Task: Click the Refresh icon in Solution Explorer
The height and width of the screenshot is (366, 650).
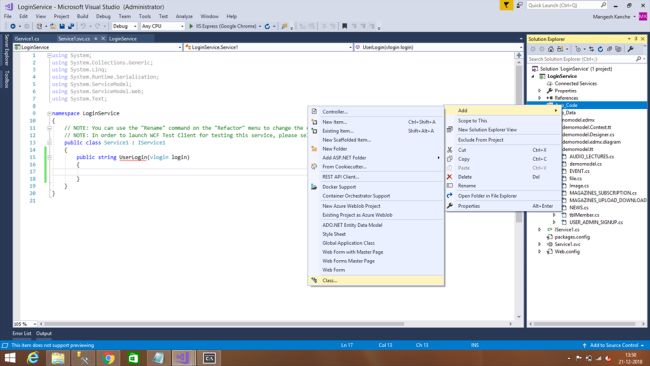Action: coord(600,49)
